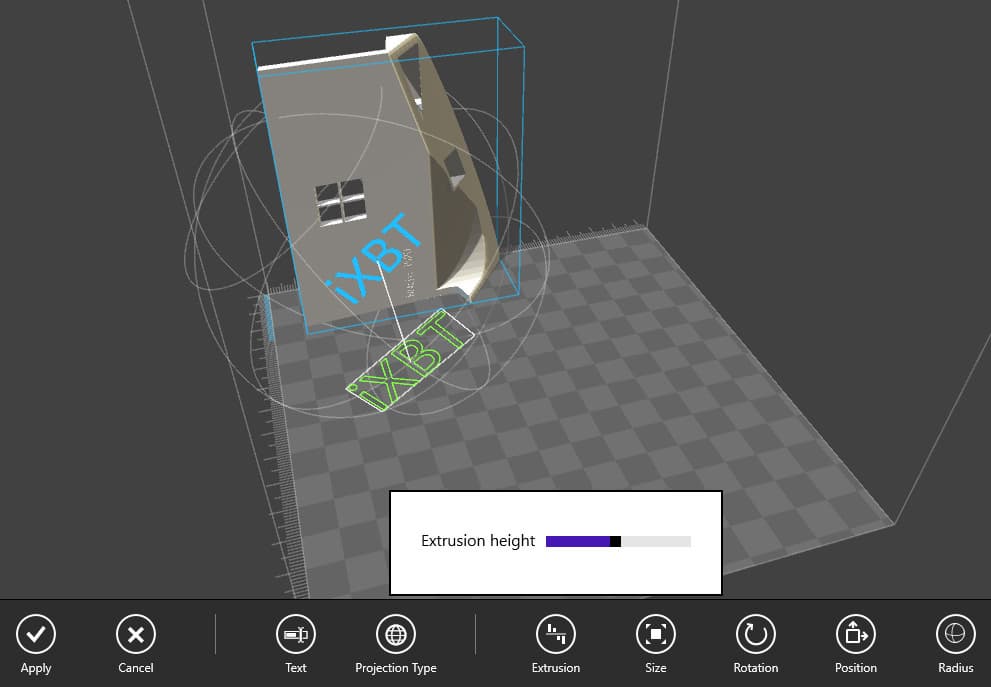Click the window cutout on the model
991x687 pixels.
(341, 202)
